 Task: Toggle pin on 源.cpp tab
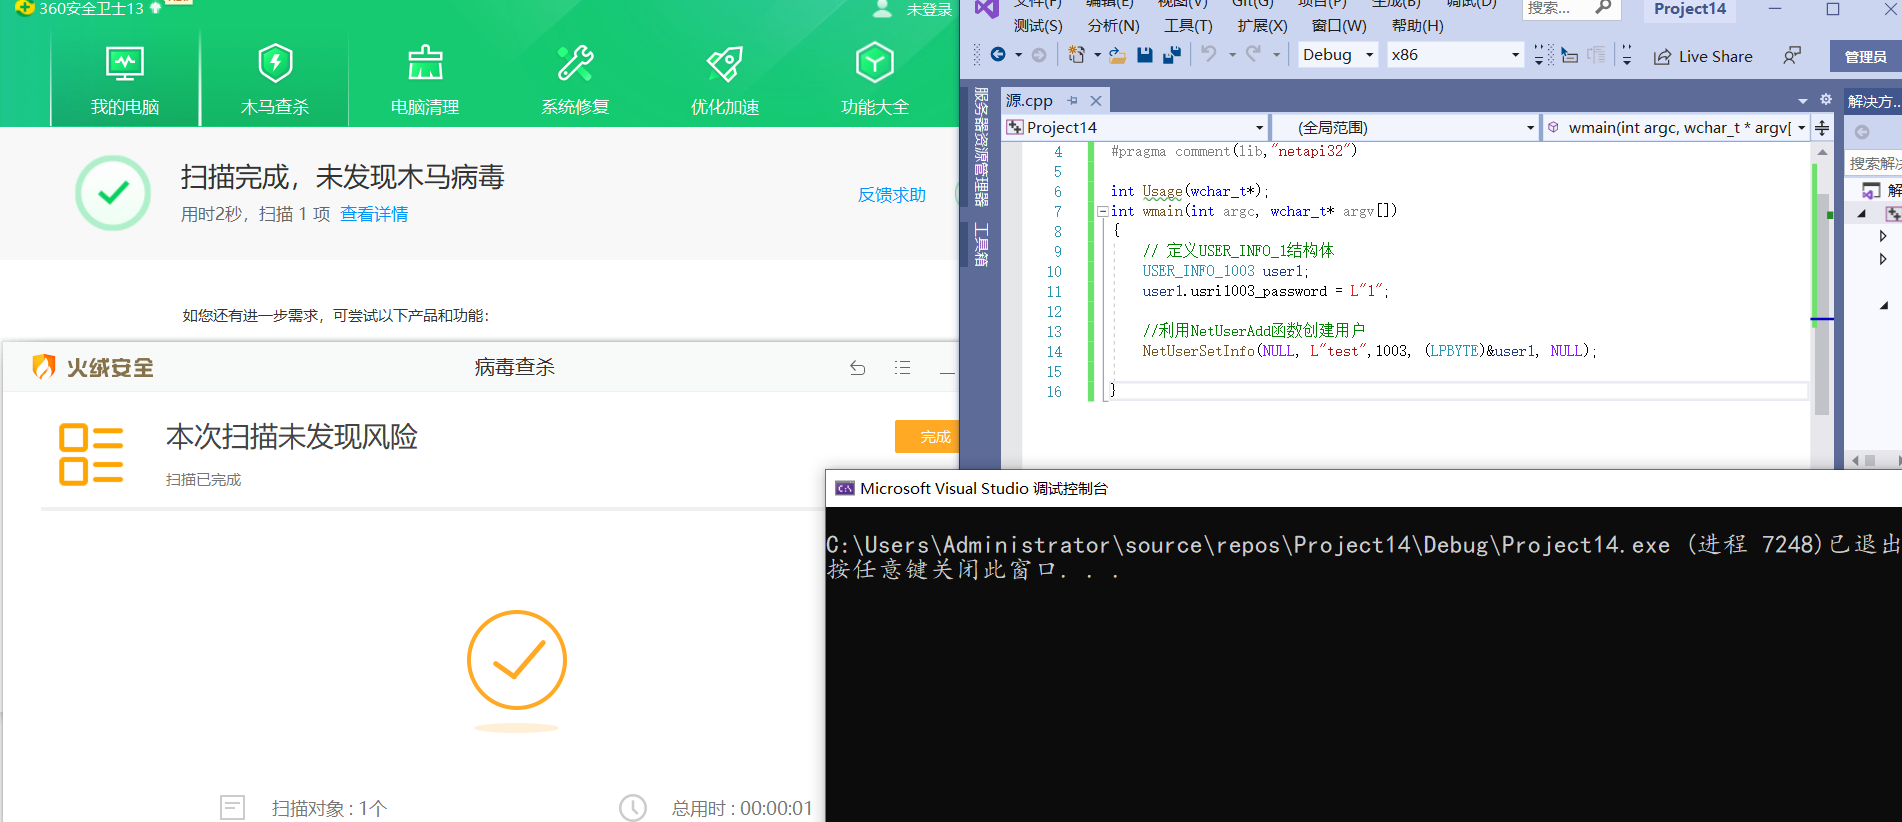pos(1072,100)
